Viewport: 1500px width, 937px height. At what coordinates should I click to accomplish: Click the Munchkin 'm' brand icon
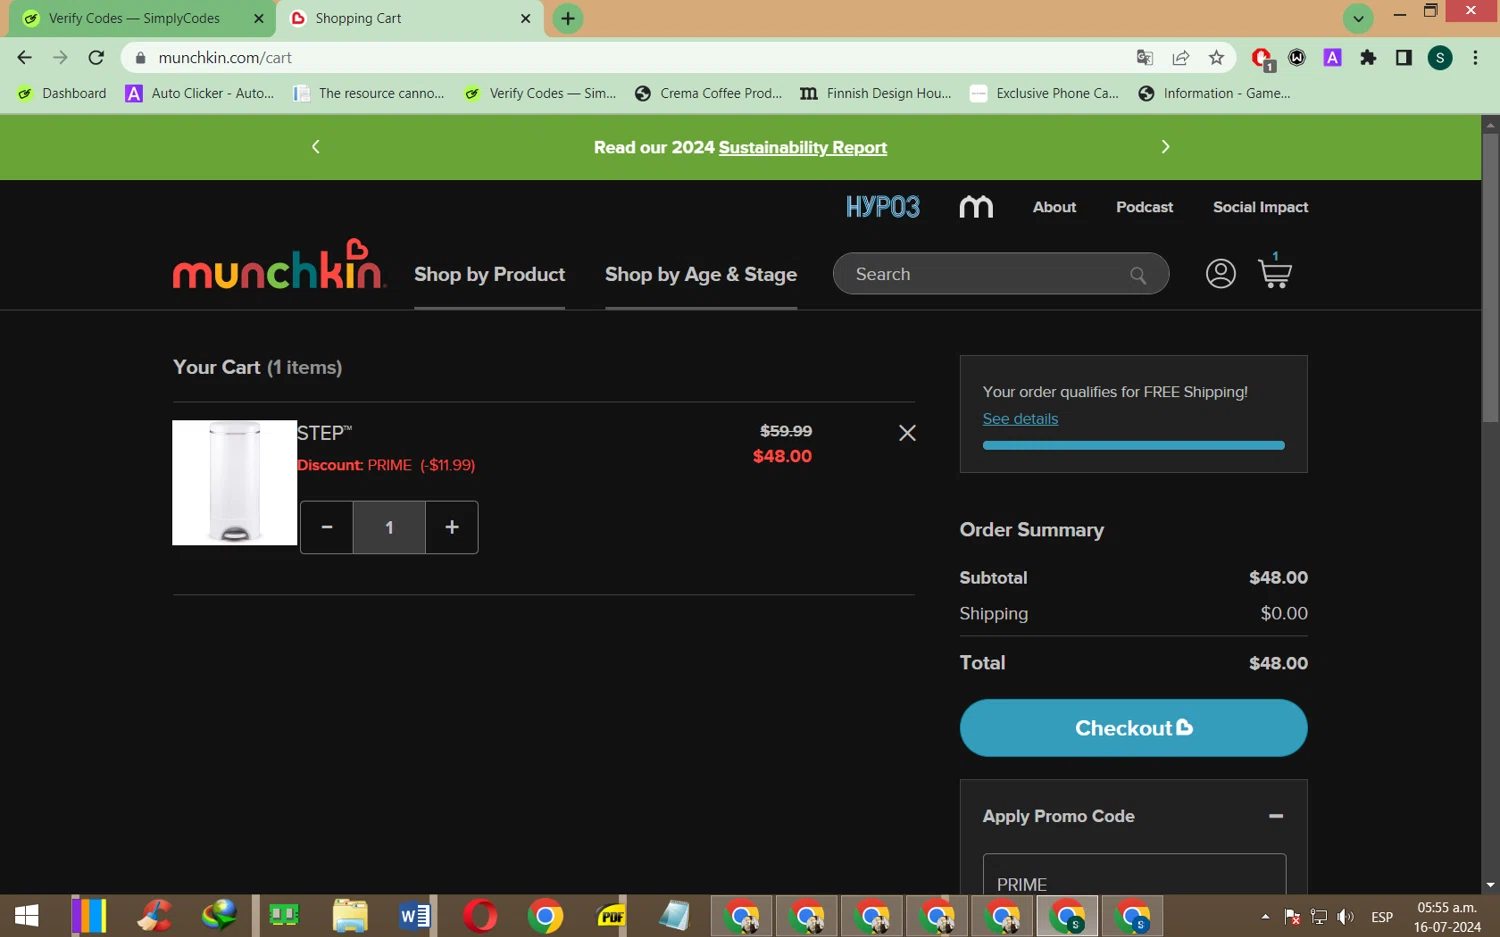[x=976, y=207]
